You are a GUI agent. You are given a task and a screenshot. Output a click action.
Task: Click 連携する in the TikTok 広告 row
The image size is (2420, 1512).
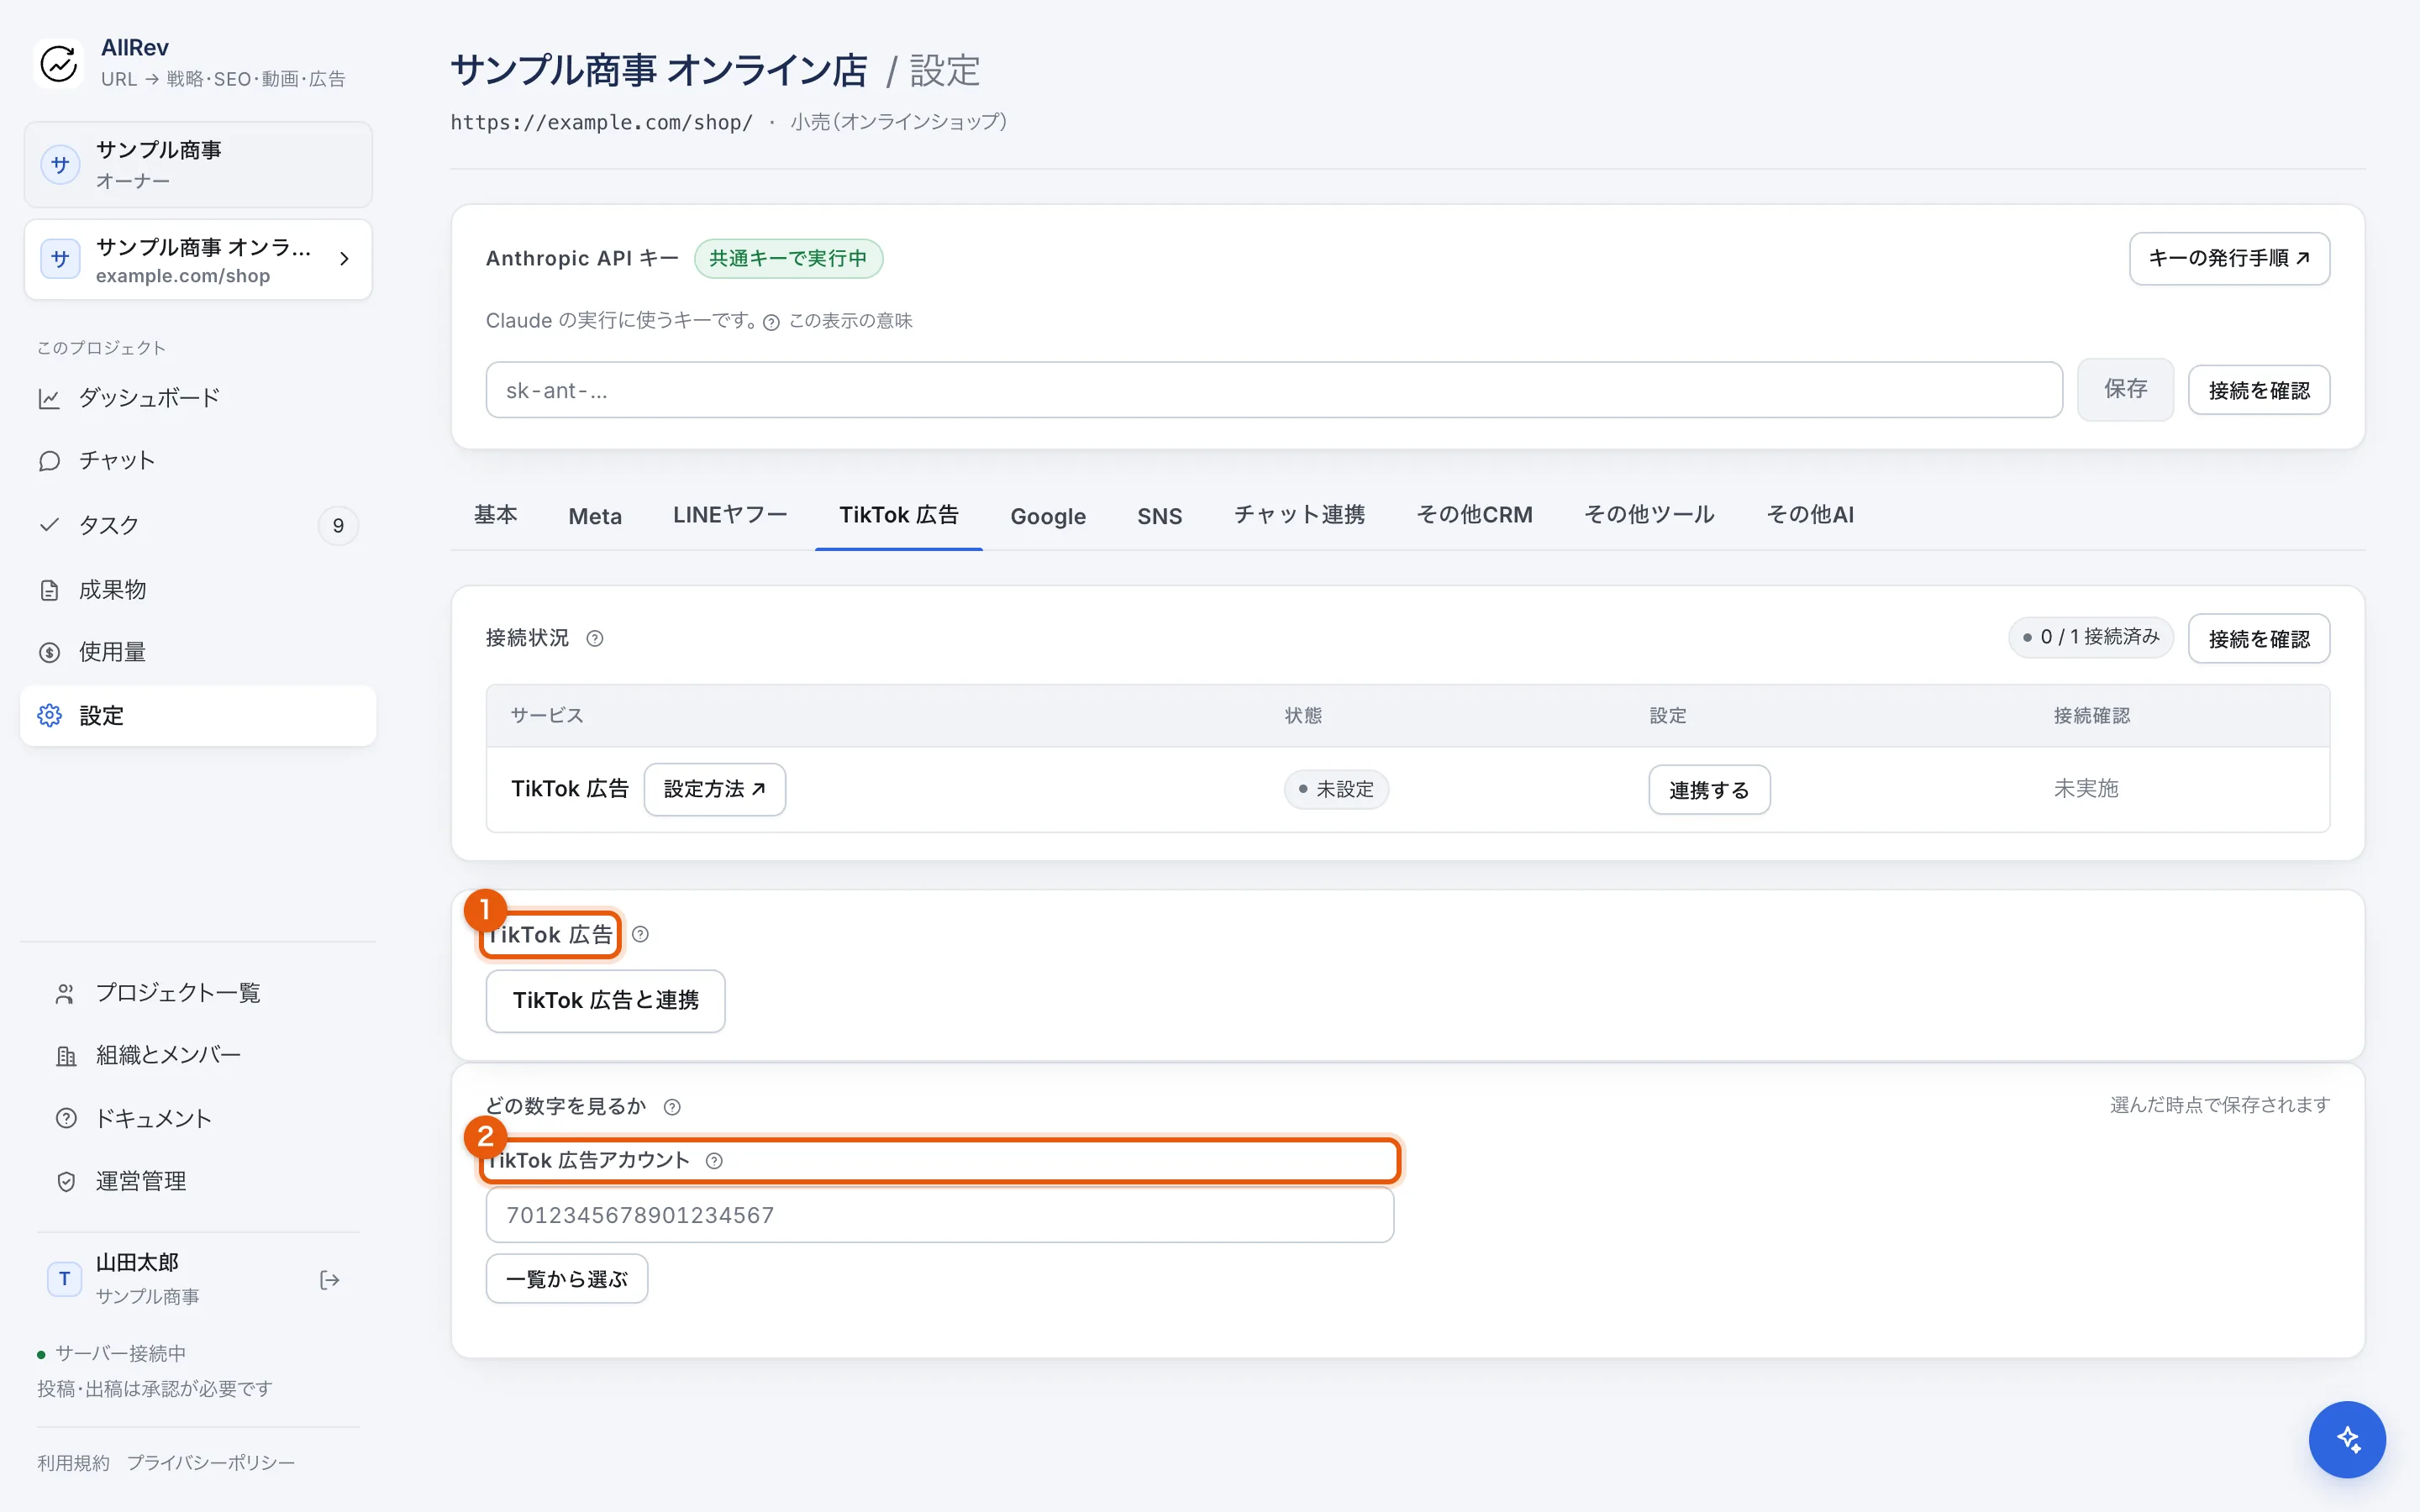coord(1709,790)
